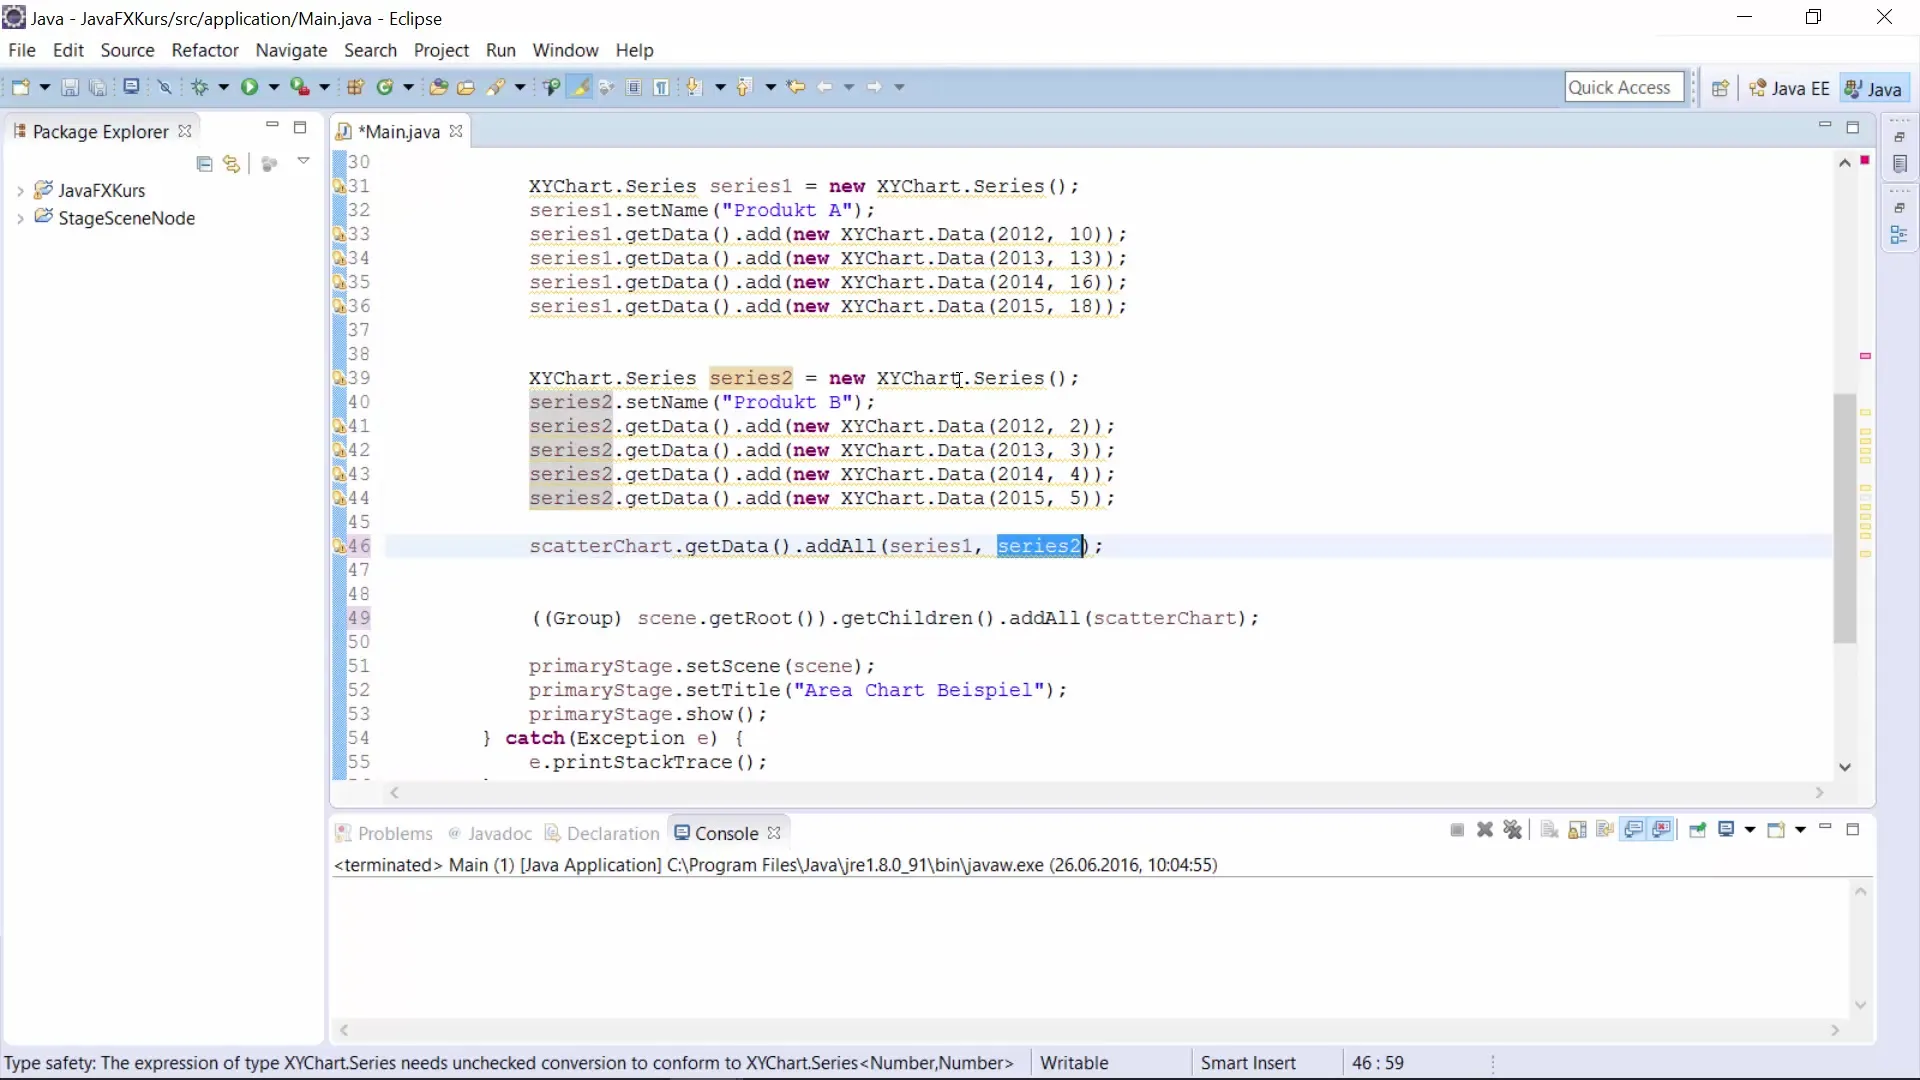Viewport: 1920px width, 1080px height.
Task: Click the Display Selected Console icon
Action: [x=1726, y=830]
